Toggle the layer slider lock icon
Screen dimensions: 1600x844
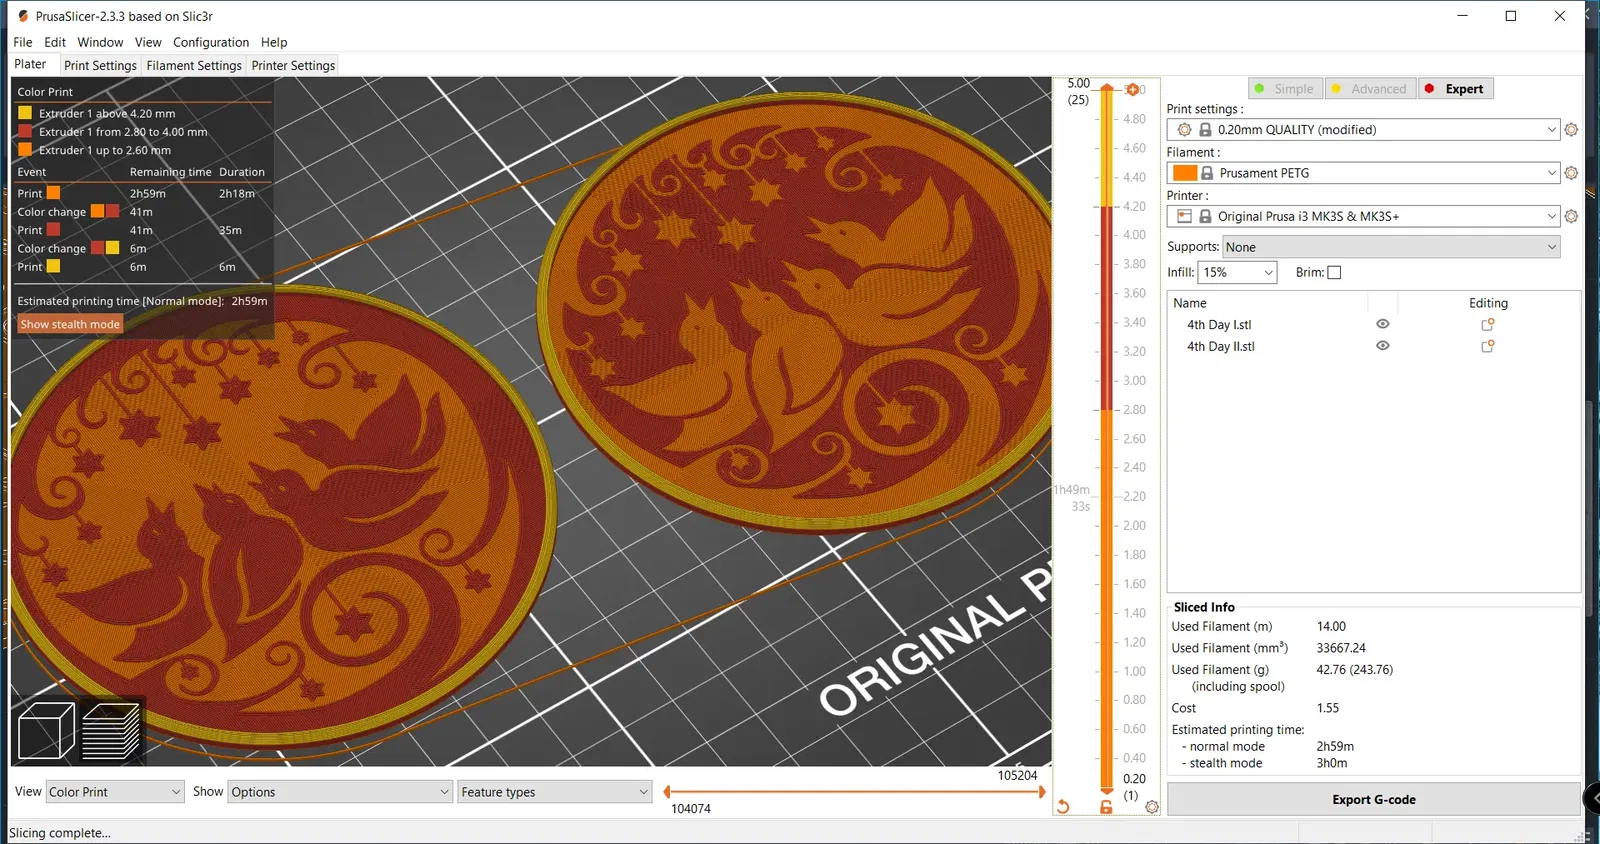pyautogui.click(x=1106, y=807)
